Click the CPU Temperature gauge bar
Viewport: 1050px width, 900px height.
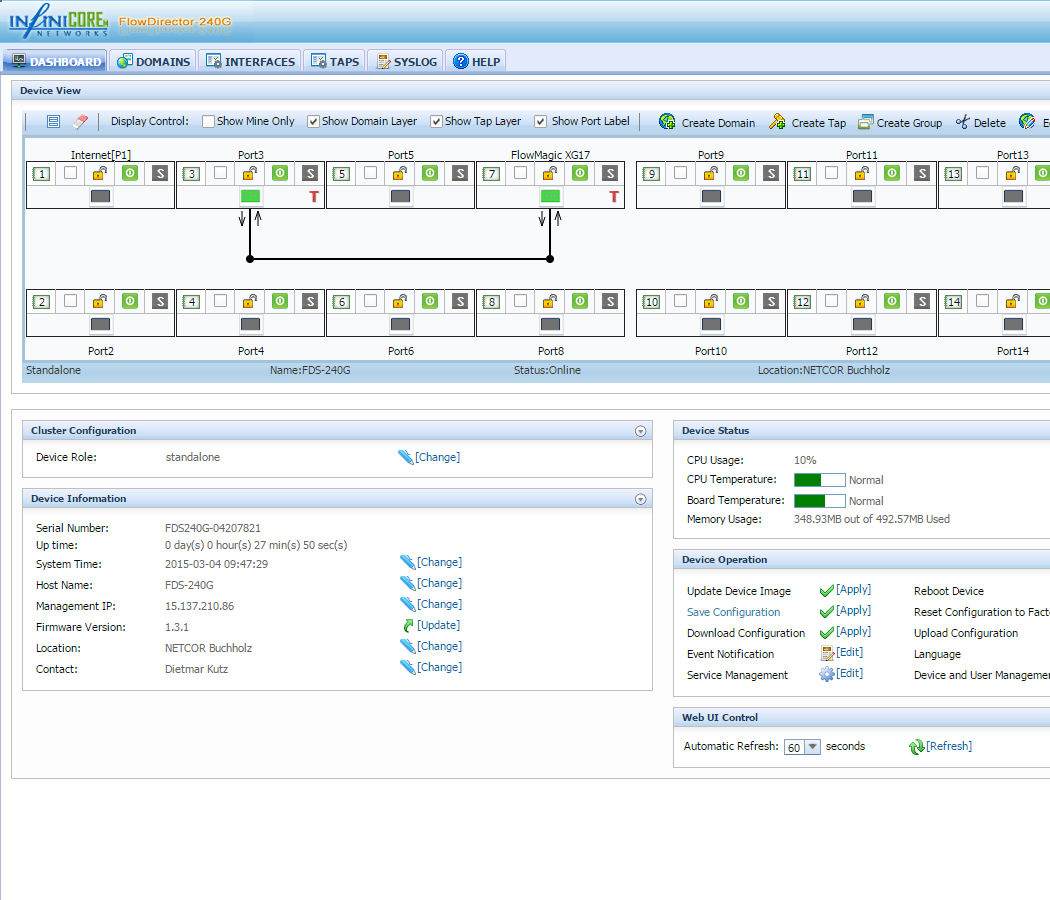(820, 479)
